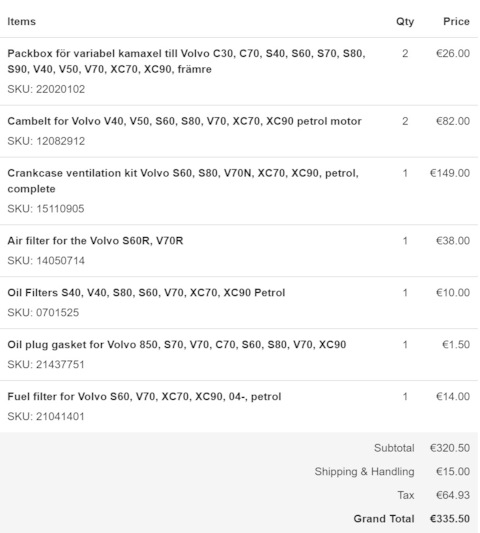Click the Grand Total value €335.50
Viewport: 480px width, 533px height.
pos(450,519)
